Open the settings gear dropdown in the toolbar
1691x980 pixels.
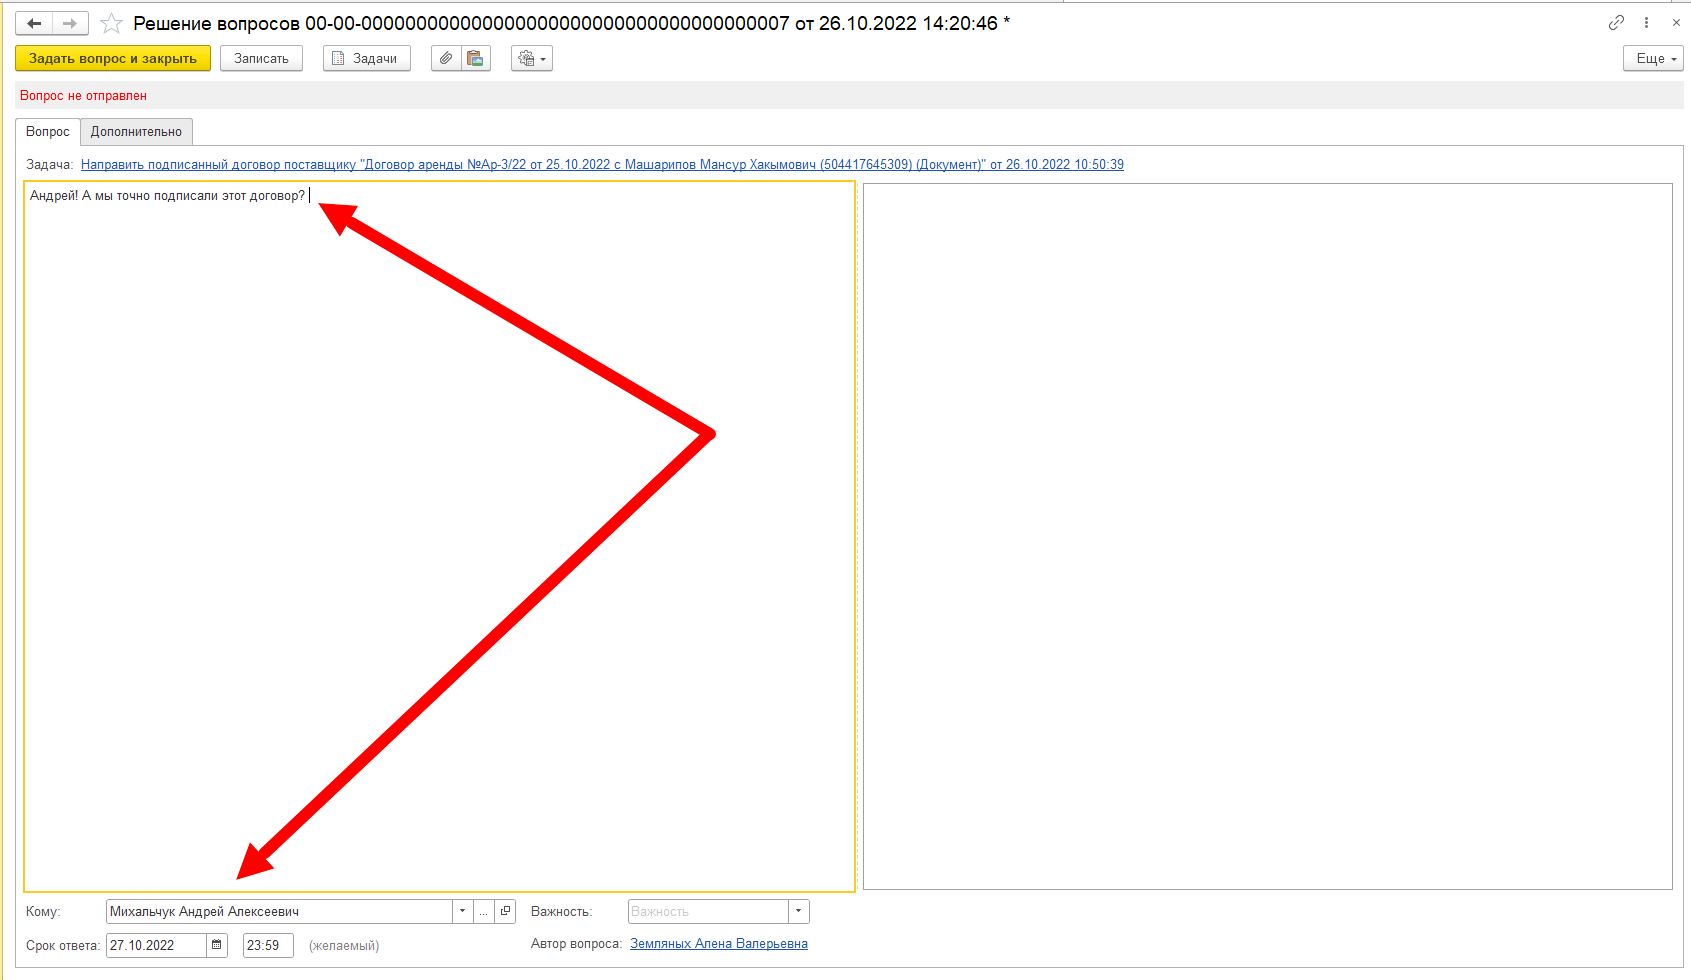[x=532, y=58]
